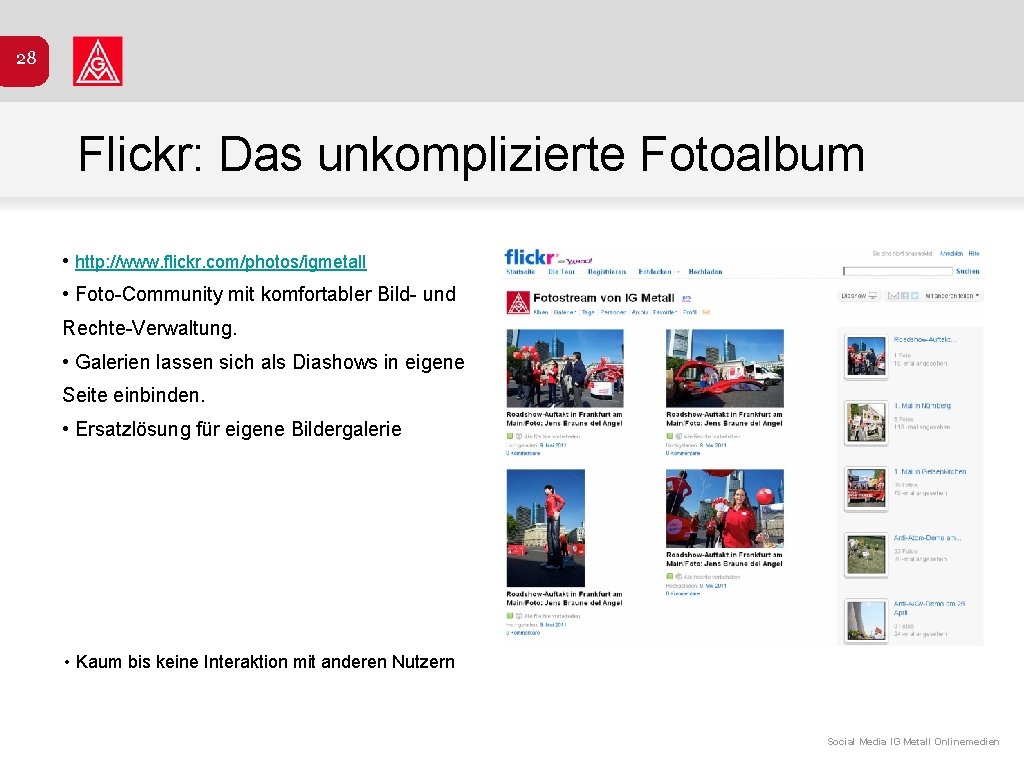
Task: Click the Anmelden link
Action: (x=951, y=253)
